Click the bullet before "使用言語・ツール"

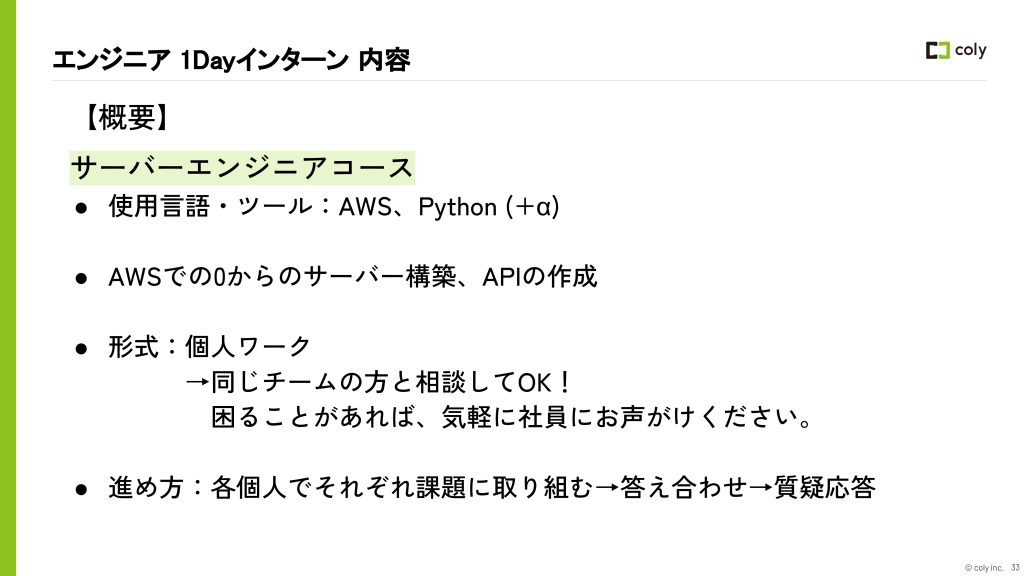click(x=81, y=208)
